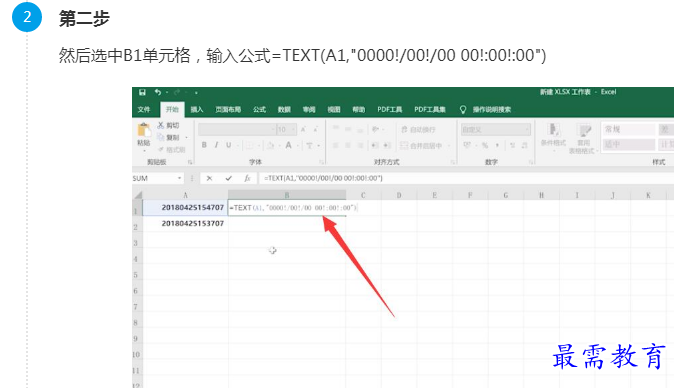
Task: Click the comma style icon
Action: [497, 145]
